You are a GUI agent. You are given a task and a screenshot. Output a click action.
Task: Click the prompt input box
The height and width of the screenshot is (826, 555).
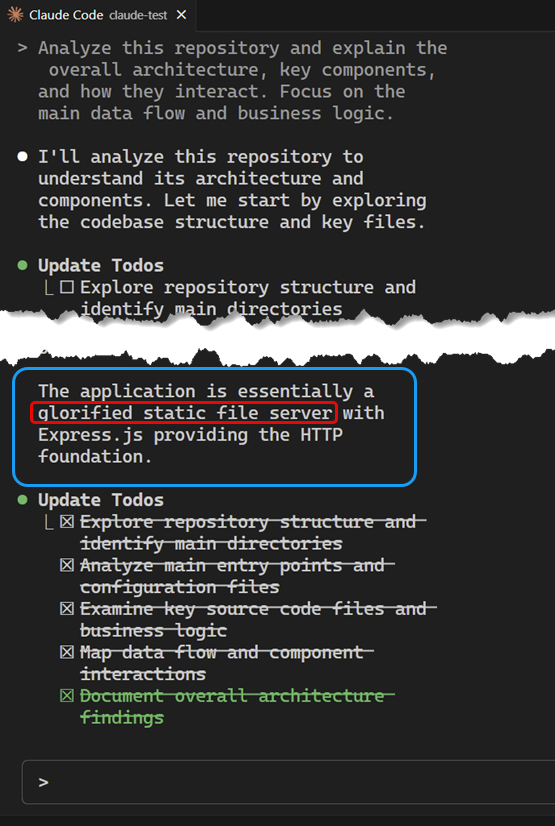288,782
